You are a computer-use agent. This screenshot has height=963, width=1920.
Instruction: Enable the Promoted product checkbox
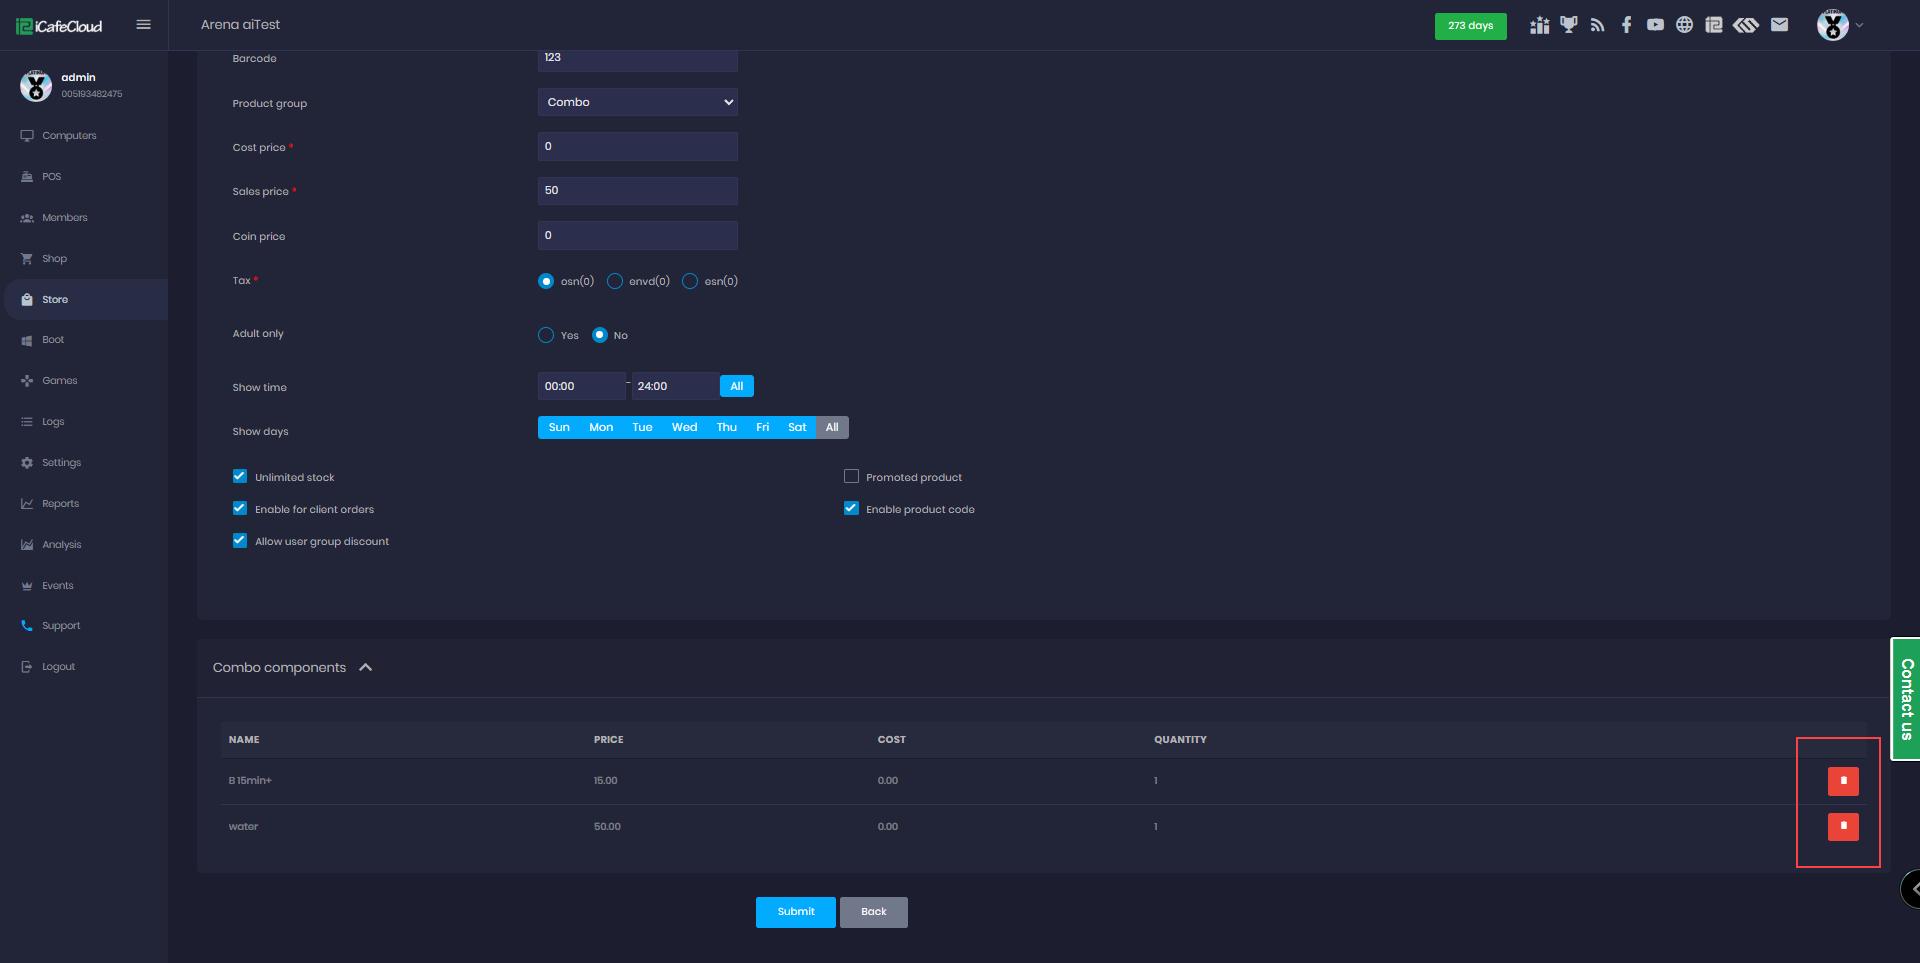(x=851, y=477)
